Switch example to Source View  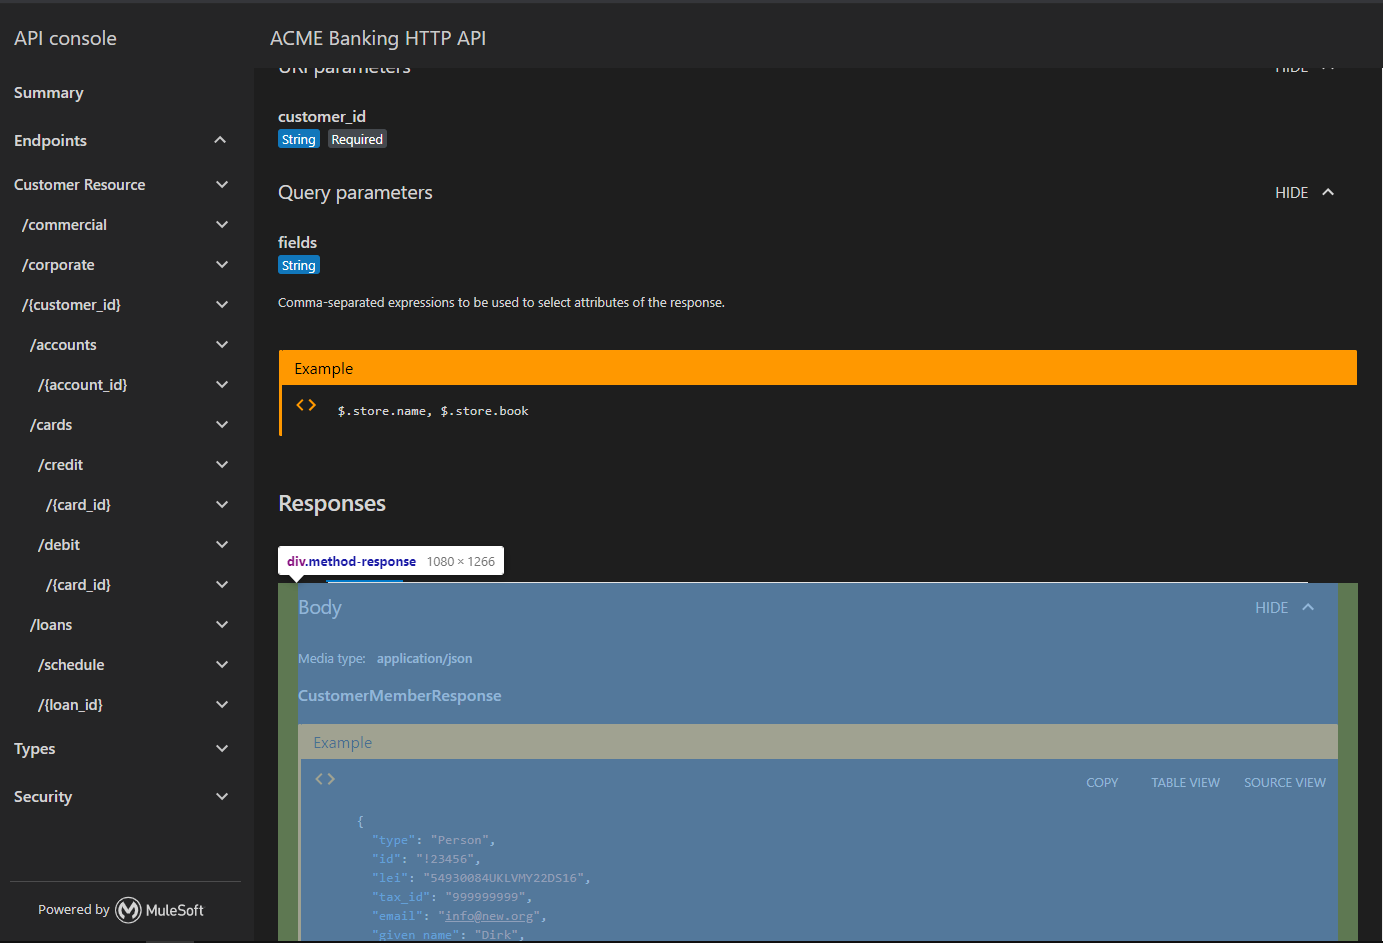1285,783
